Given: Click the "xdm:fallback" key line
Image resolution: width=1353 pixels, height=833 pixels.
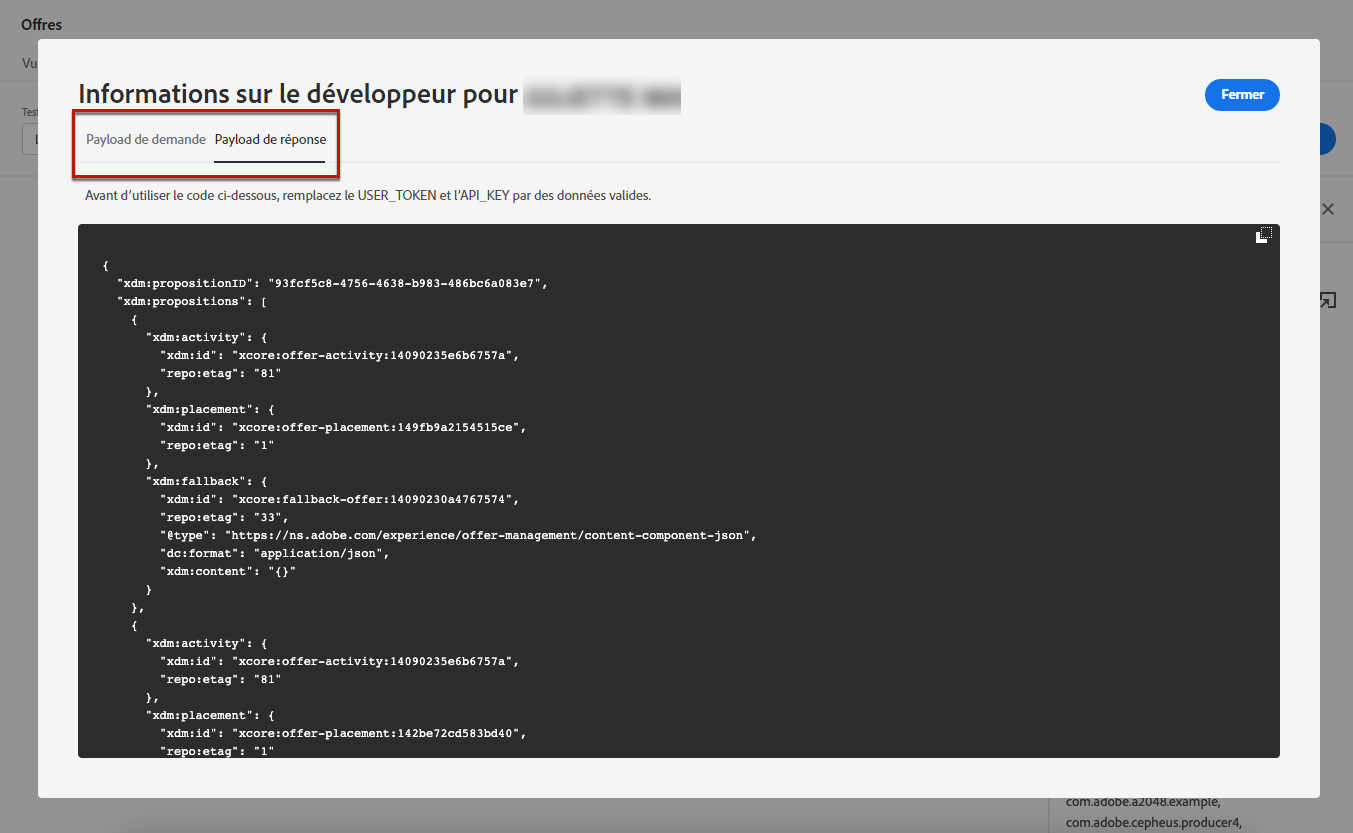Looking at the screenshot, I should (x=207, y=481).
